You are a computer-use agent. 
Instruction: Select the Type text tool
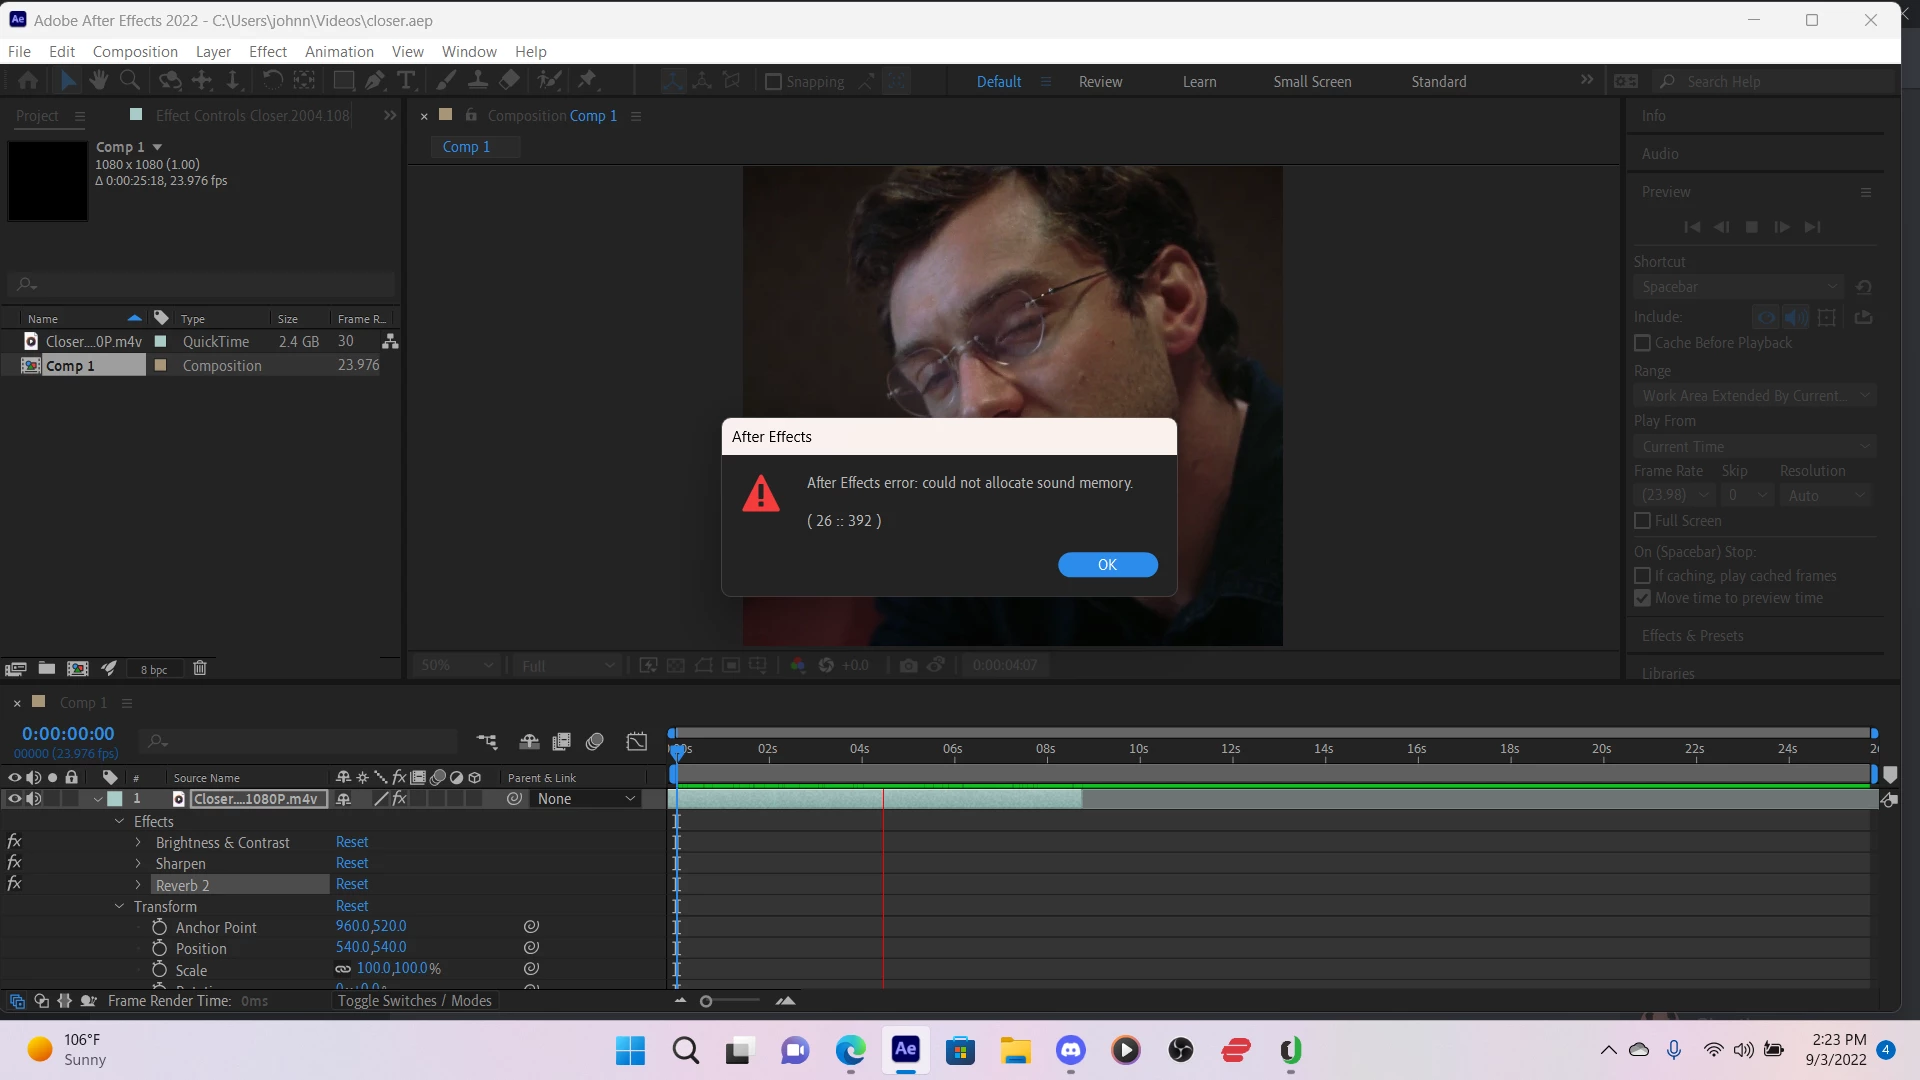coord(406,81)
